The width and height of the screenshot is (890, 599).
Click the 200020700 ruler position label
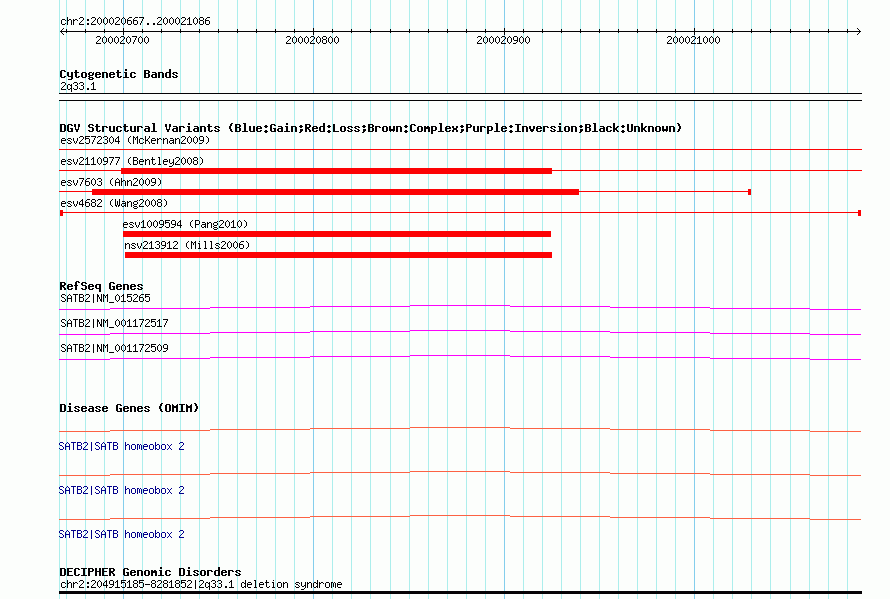point(122,40)
